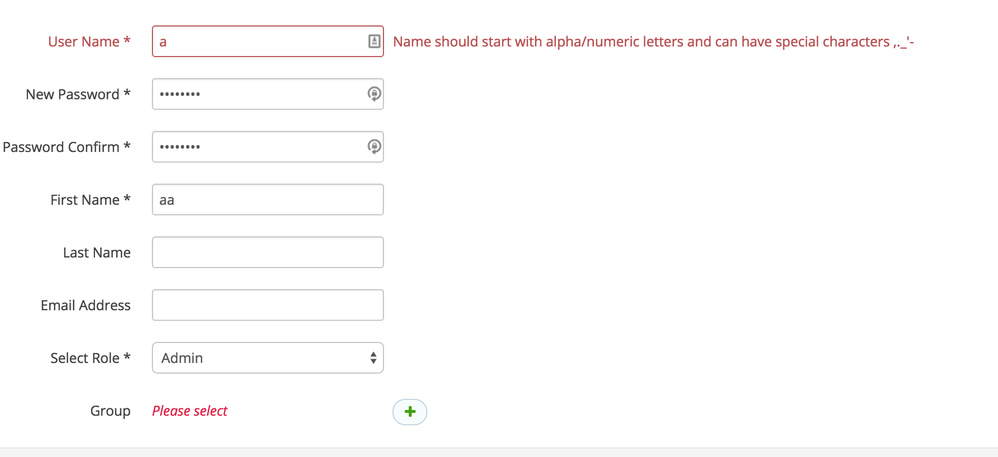
Task: Click the empty Email Address field
Action: [x=267, y=305]
